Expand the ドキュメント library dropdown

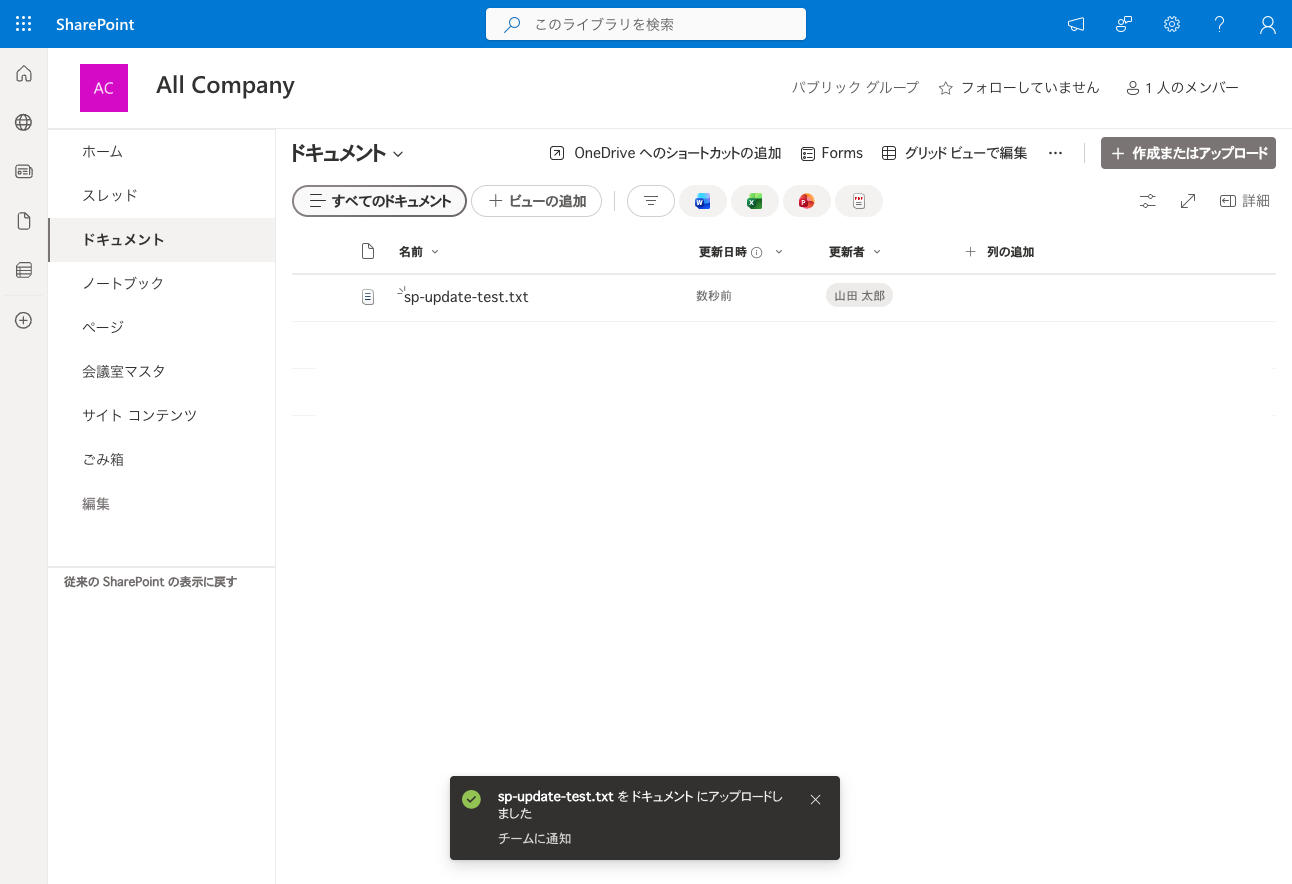pos(398,154)
